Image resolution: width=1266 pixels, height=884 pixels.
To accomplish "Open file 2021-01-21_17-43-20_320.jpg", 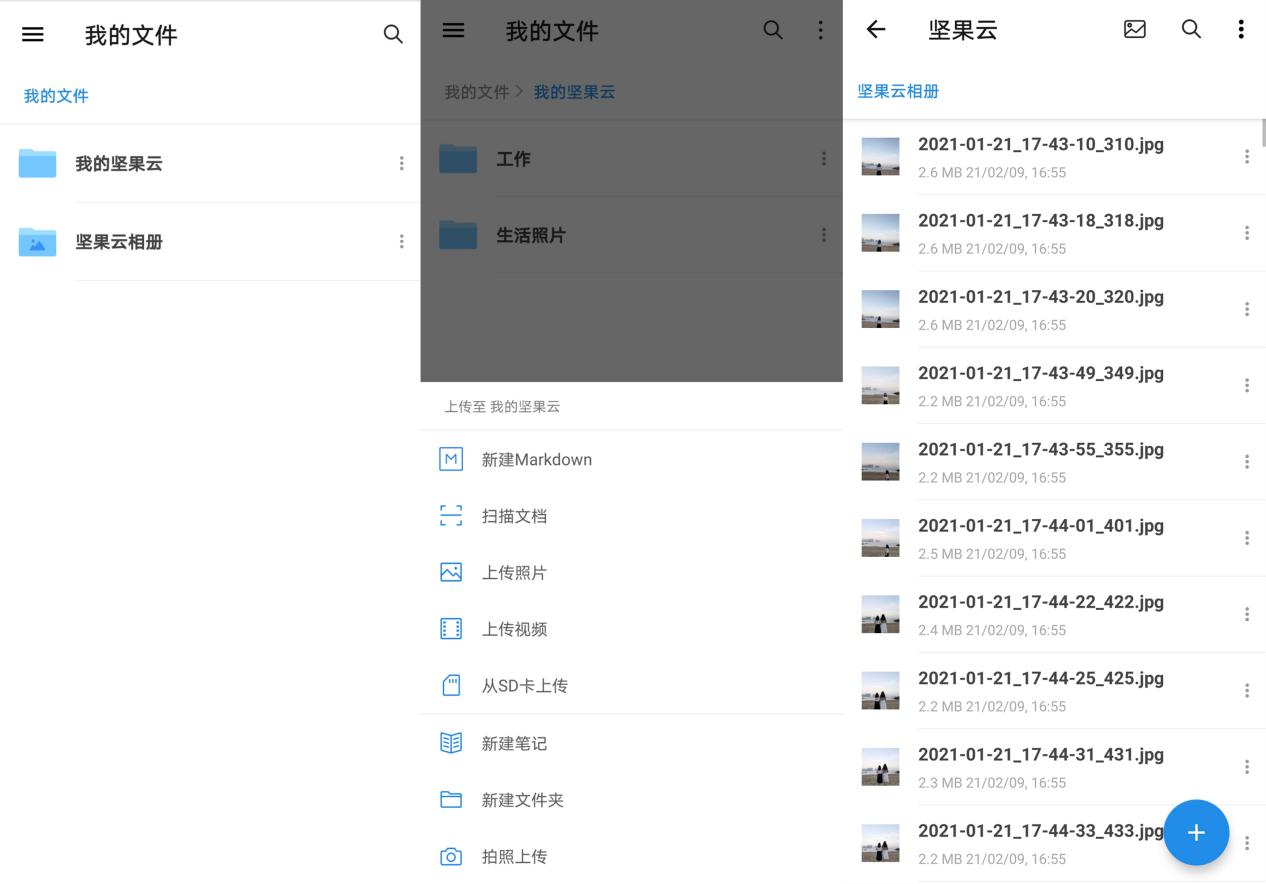I will click(1054, 309).
